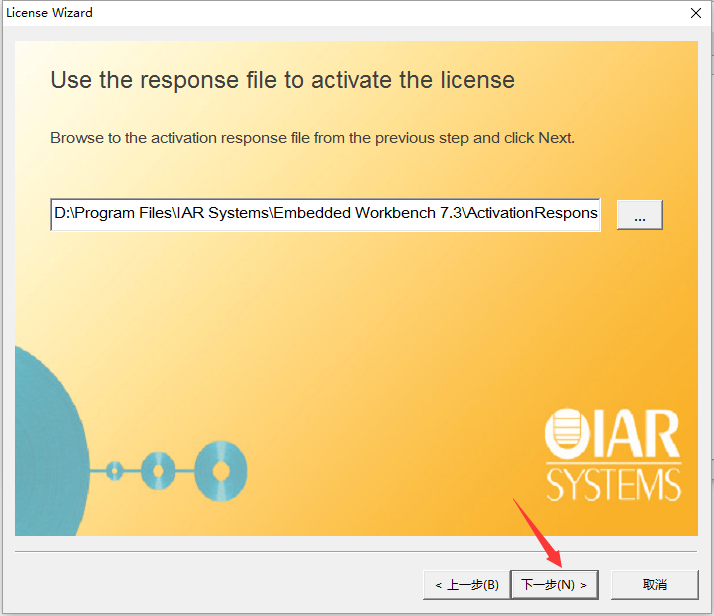Close the License Wizard window
Image resolution: width=714 pixels, height=616 pixels.
coord(696,13)
